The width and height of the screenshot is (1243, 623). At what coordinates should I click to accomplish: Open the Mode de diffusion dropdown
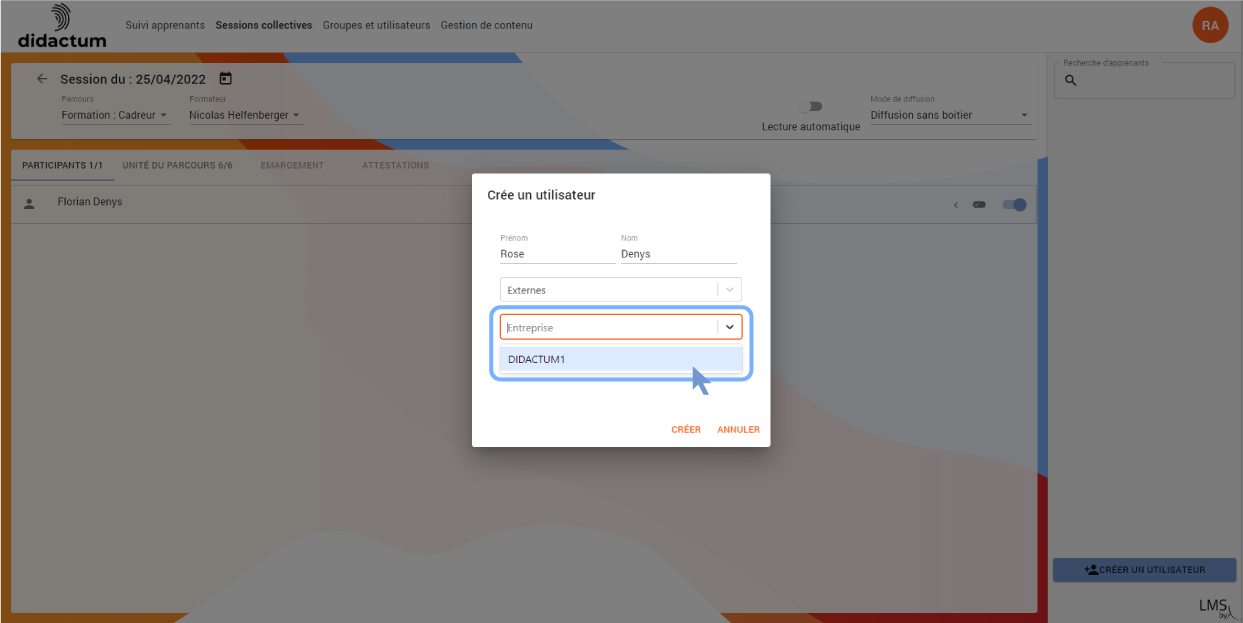pyautogui.click(x=950, y=115)
